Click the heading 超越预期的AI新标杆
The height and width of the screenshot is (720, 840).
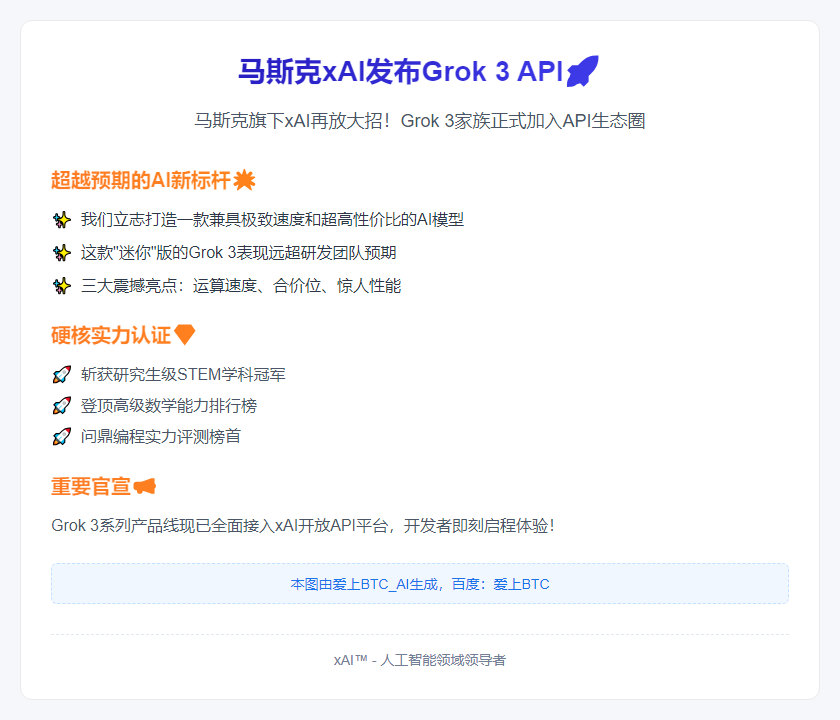tap(141, 181)
